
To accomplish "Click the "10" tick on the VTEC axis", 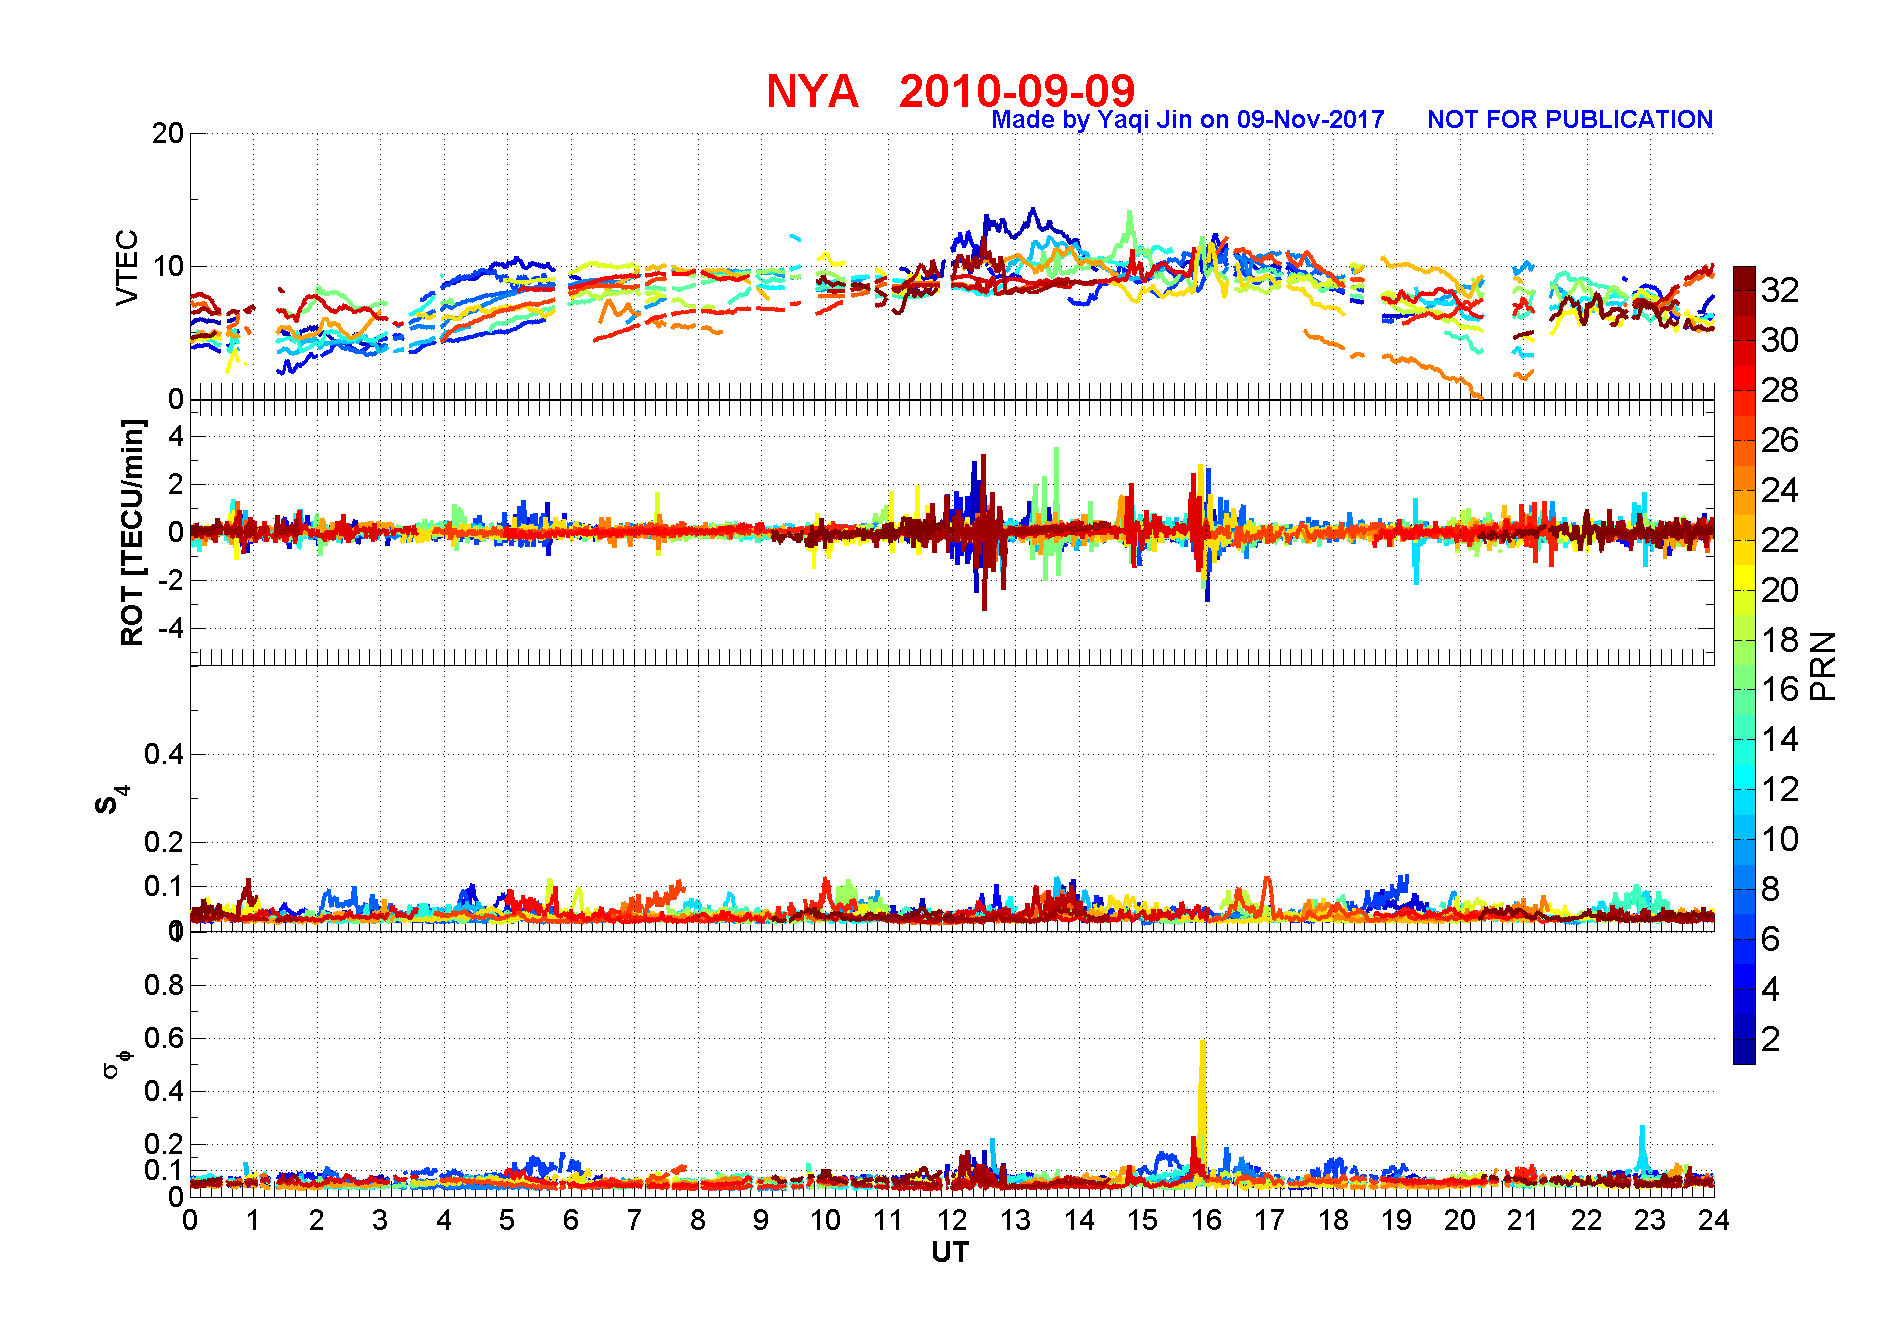I will coord(168,266).
